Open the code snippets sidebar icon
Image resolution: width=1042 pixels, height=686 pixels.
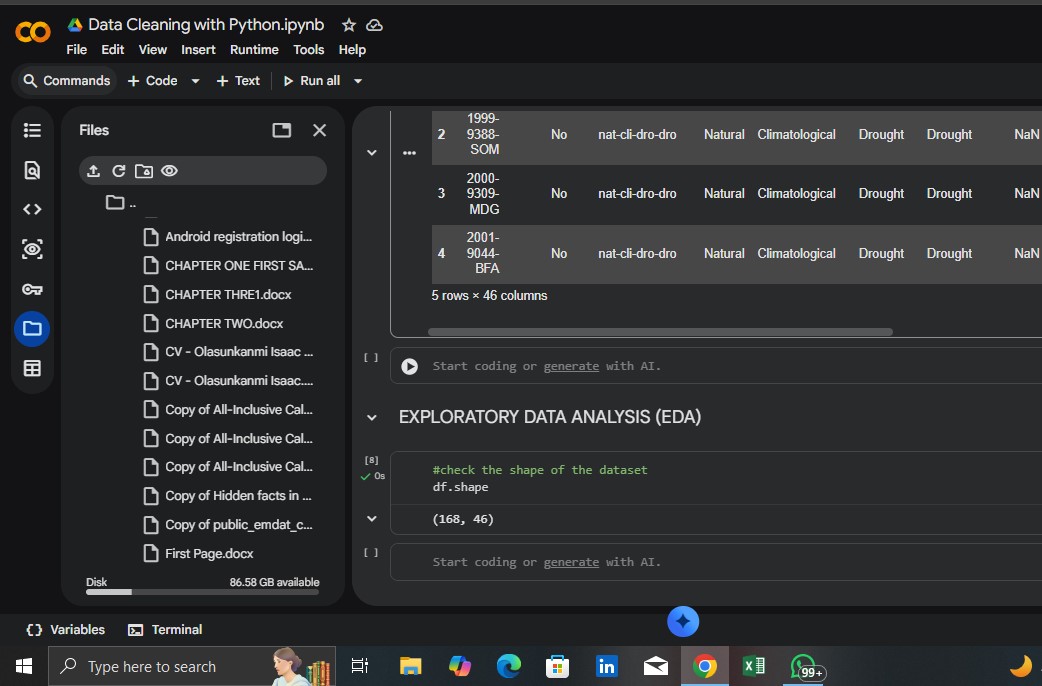click(32, 209)
